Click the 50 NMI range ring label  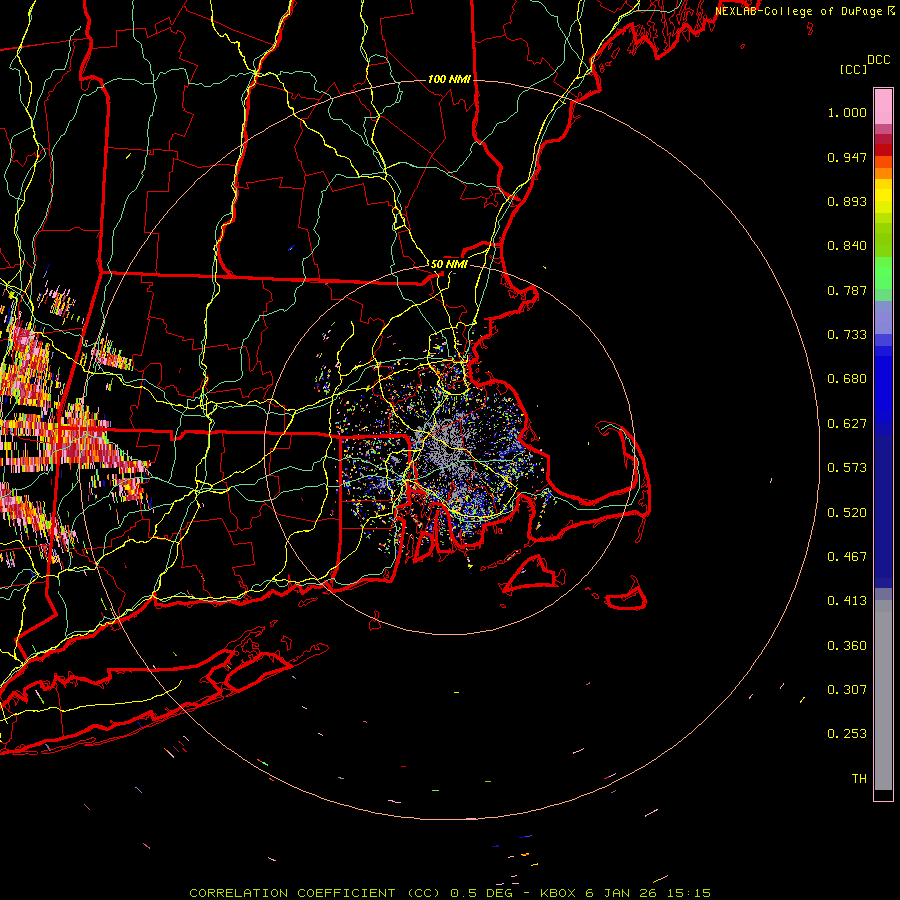tap(449, 265)
